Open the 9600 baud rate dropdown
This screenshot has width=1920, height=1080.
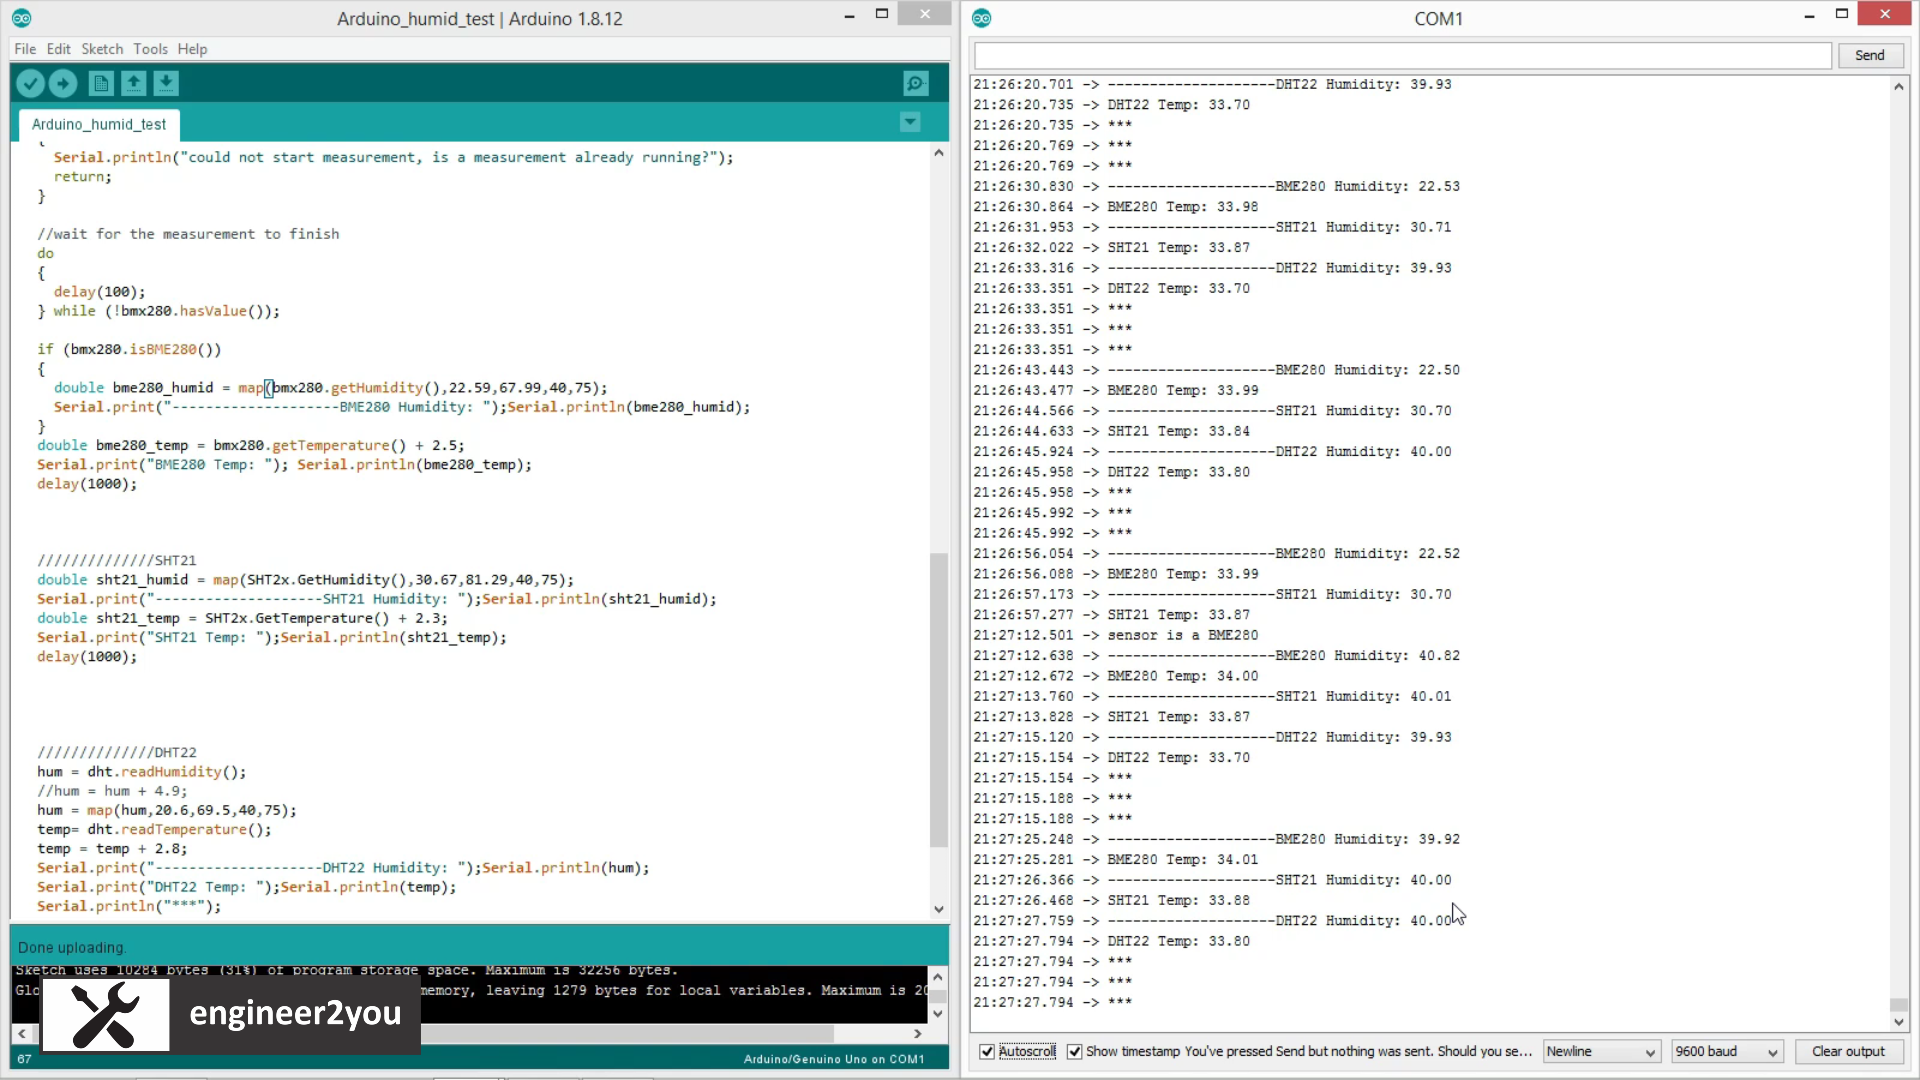coord(1728,1051)
